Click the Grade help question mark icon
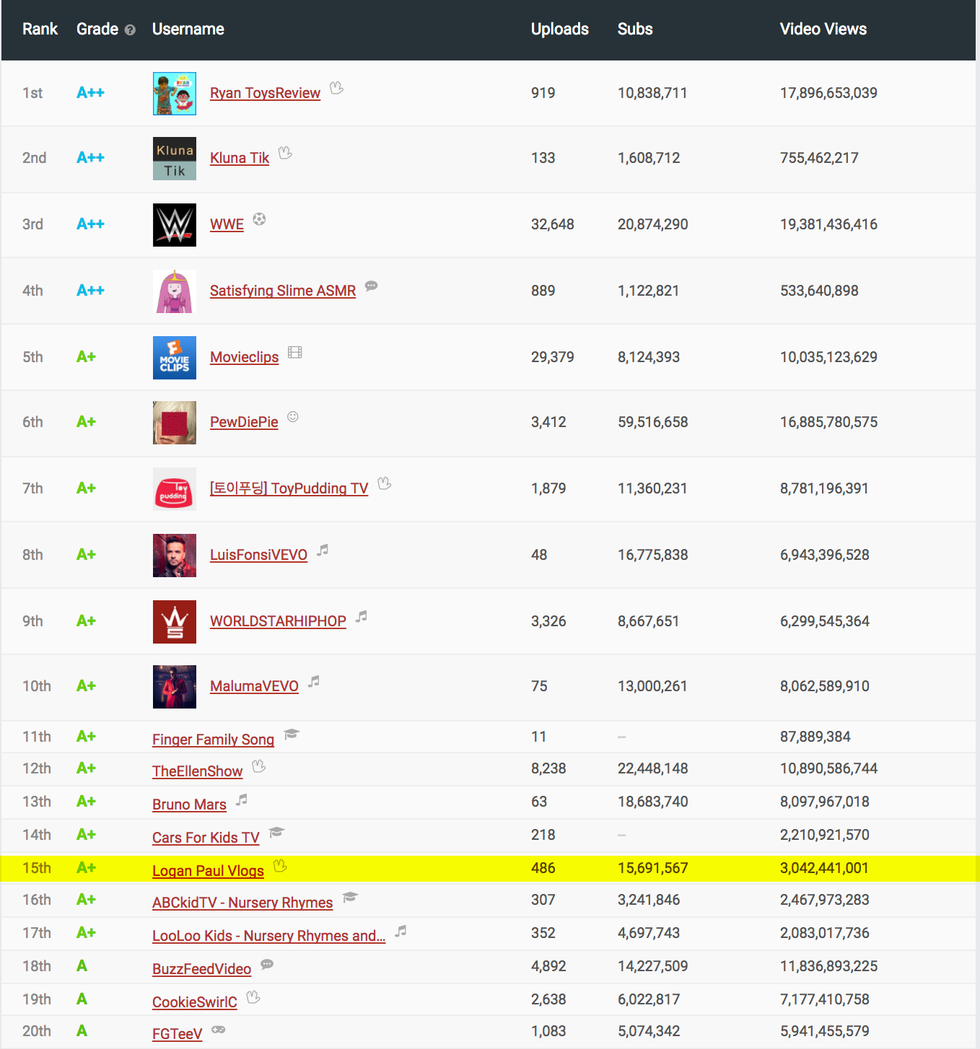This screenshot has width=980, height=1049. (x=130, y=30)
